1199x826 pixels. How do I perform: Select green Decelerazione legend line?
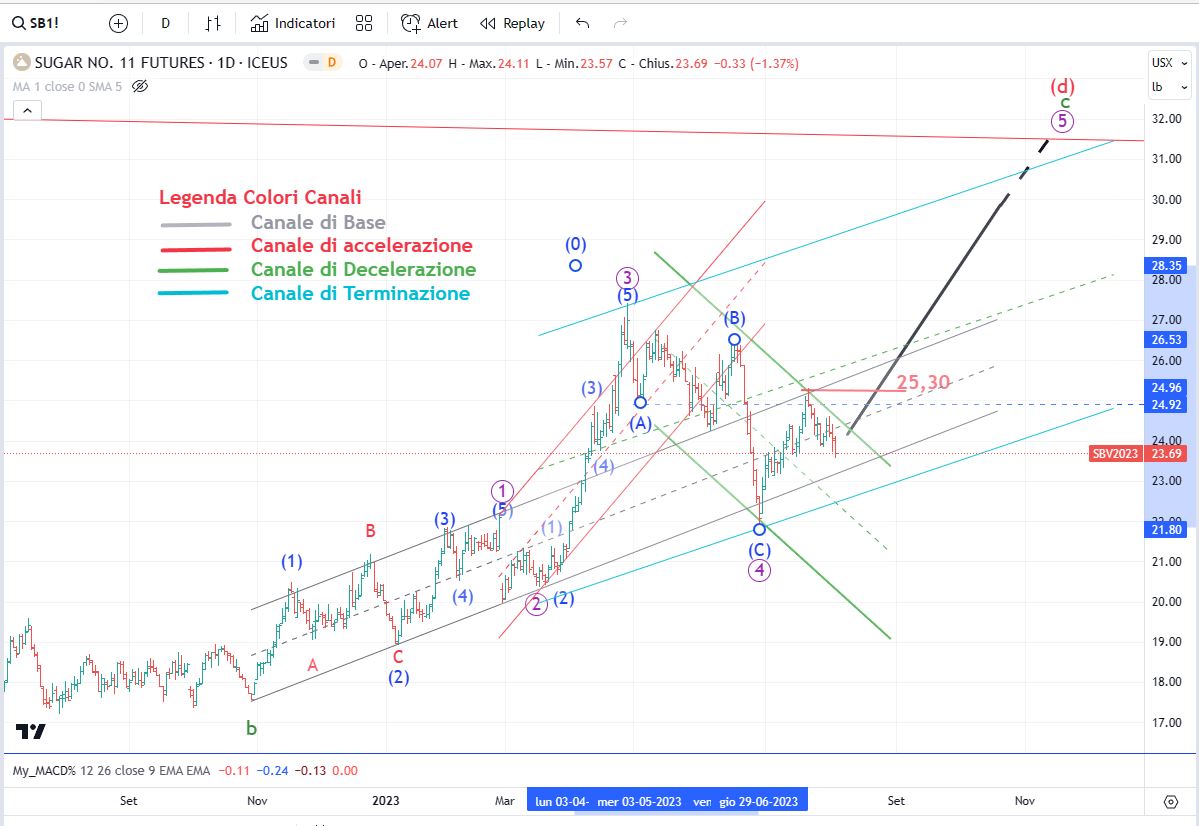(x=193, y=271)
